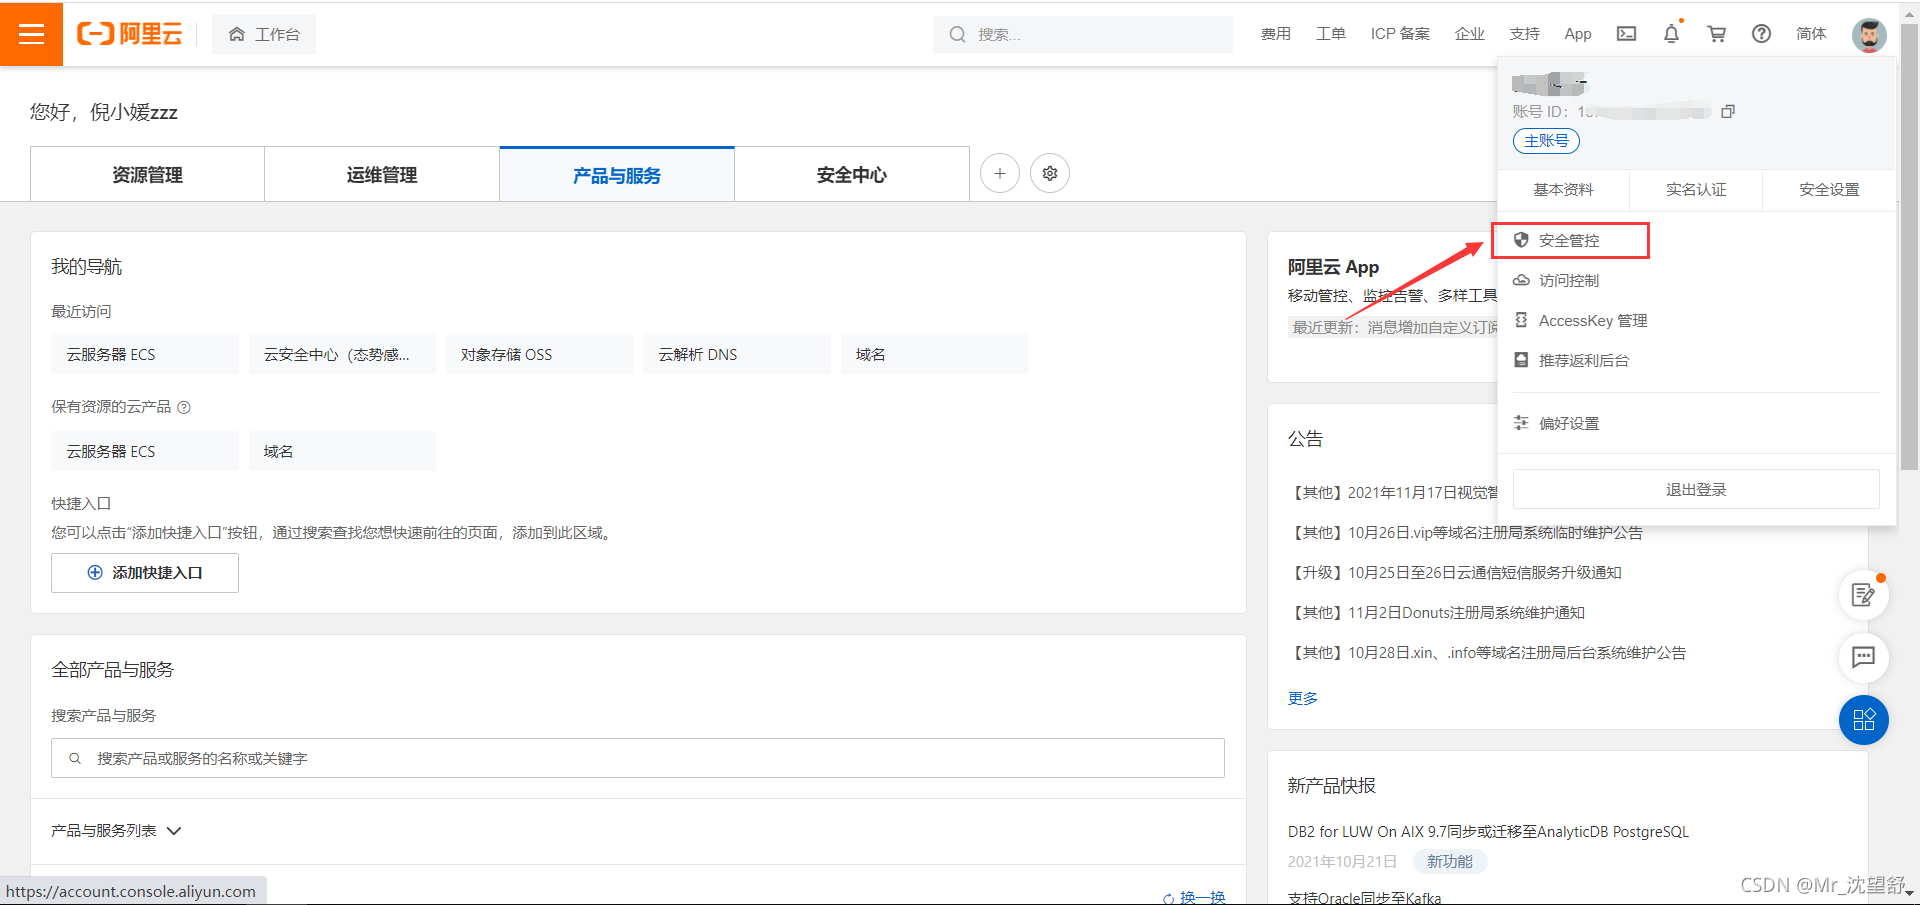Copy the account ID
Image resolution: width=1920 pixels, height=905 pixels.
click(1727, 111)
